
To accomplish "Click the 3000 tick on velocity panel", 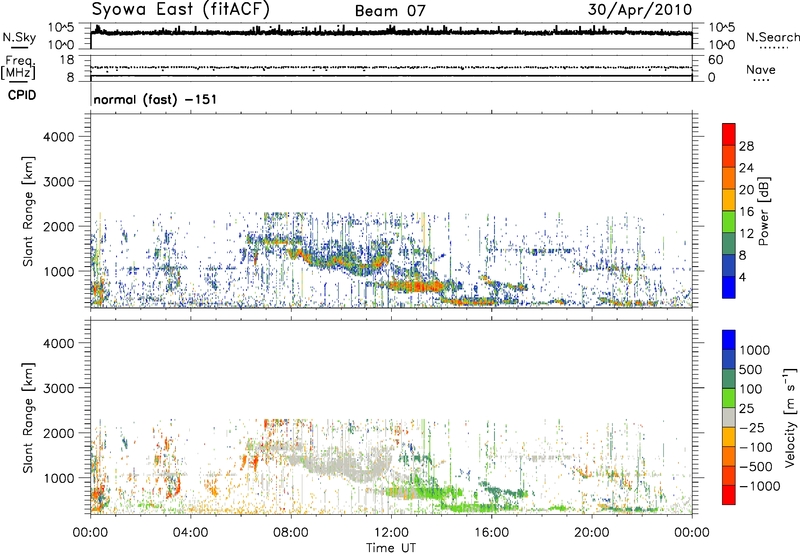I will (58, 388).
